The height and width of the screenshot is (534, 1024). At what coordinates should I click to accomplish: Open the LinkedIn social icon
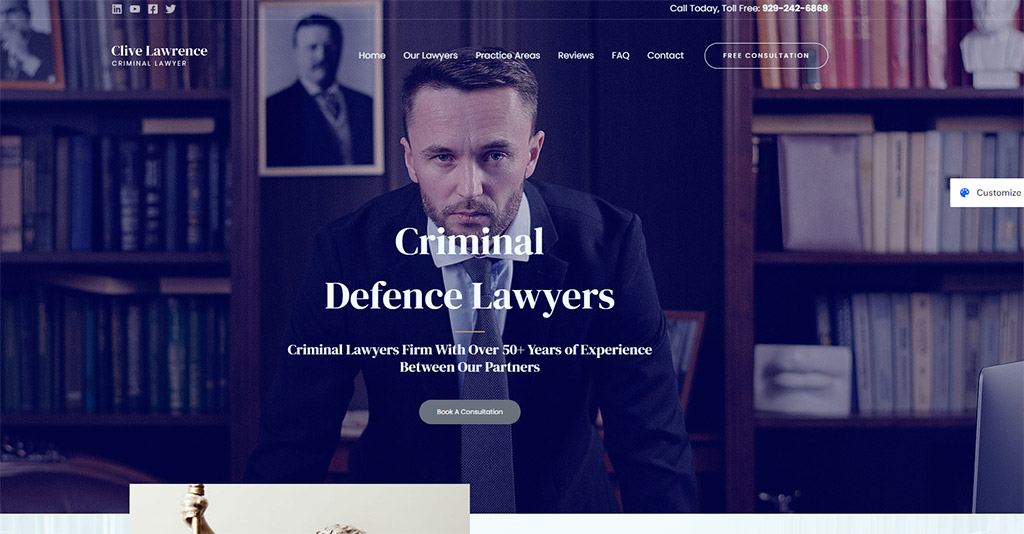(117, 8)
